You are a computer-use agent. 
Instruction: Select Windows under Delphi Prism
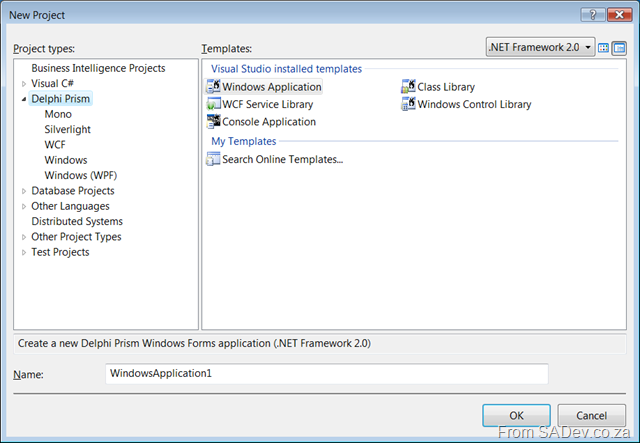66,160
